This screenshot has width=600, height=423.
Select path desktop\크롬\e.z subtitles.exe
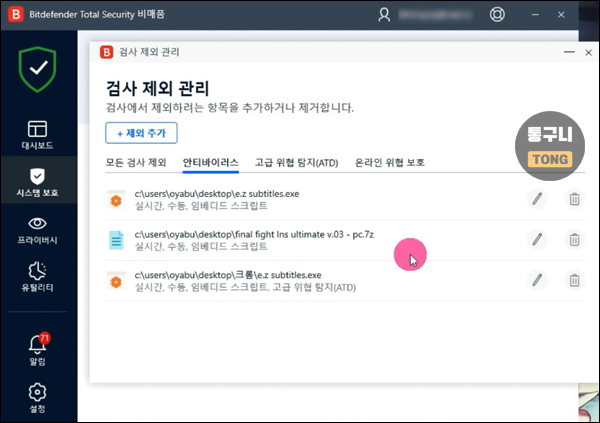(228, 275)
